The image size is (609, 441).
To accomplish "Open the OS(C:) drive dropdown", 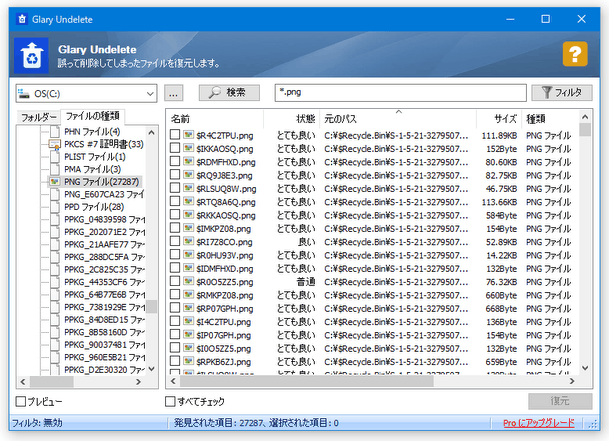I will 150,94.
